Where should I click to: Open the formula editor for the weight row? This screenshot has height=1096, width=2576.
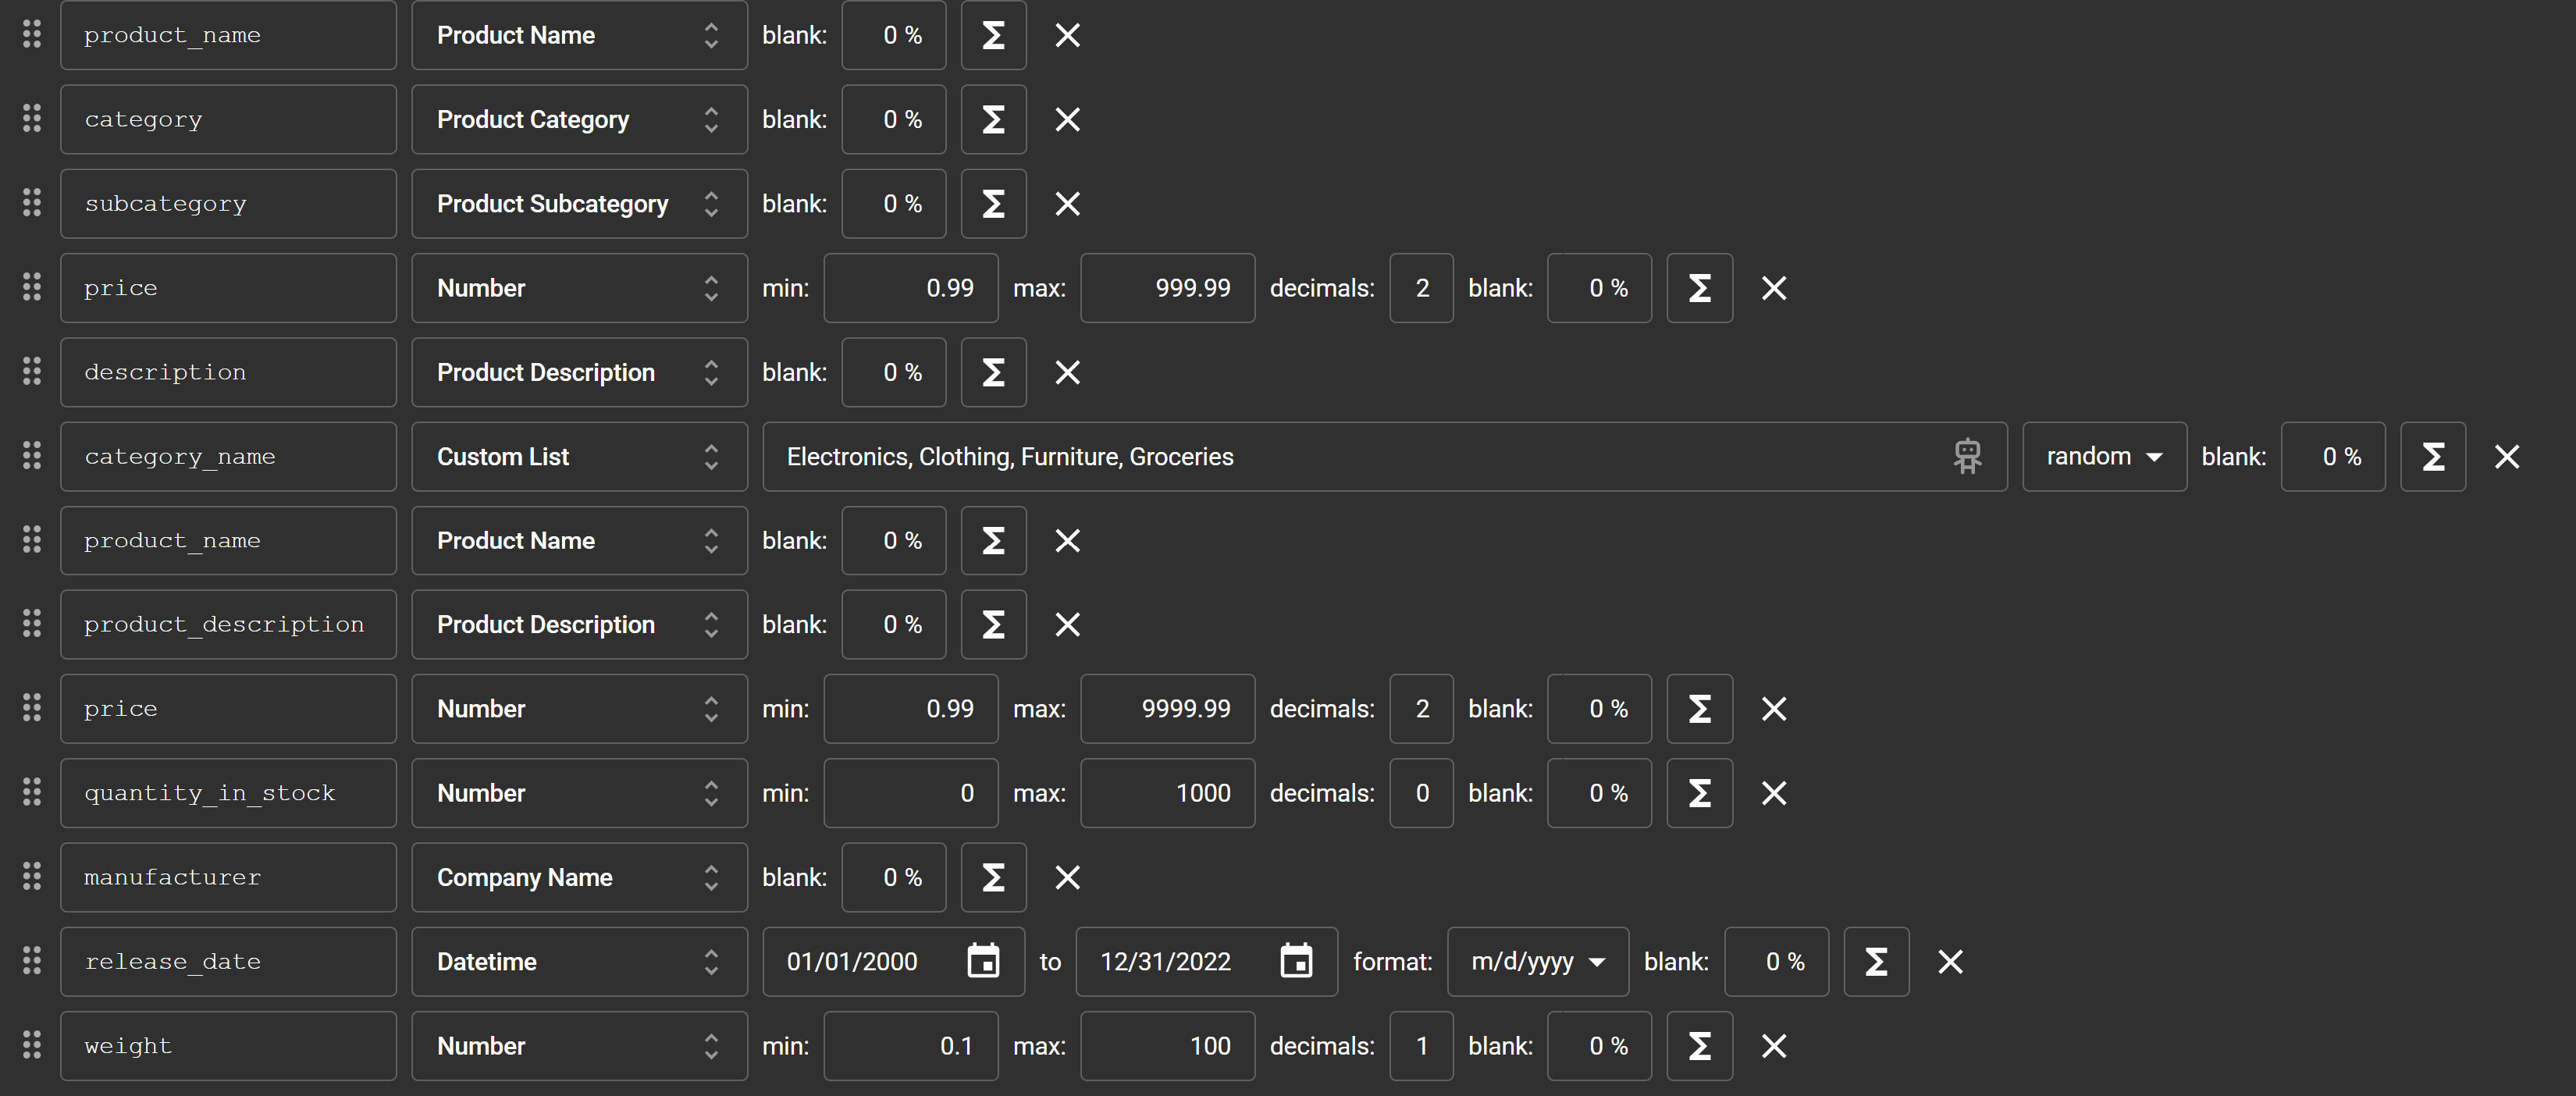[x=1699, y=1046]
